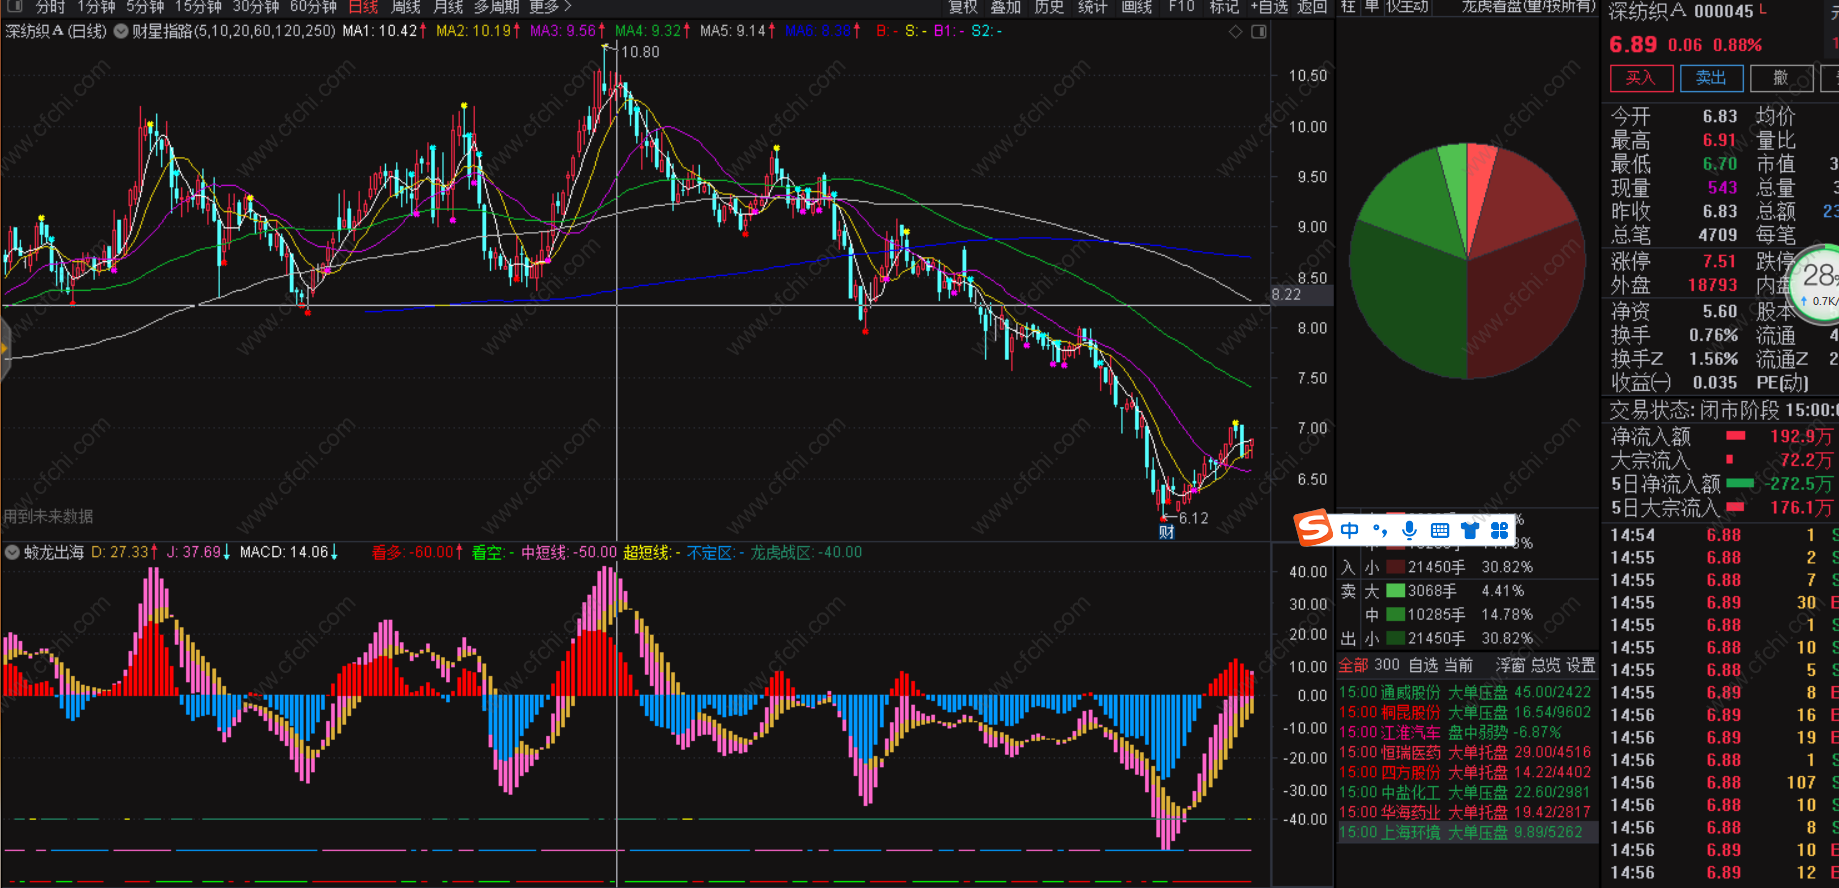
Task: Open F10 company info
Action: click(x=1181, y=7)
